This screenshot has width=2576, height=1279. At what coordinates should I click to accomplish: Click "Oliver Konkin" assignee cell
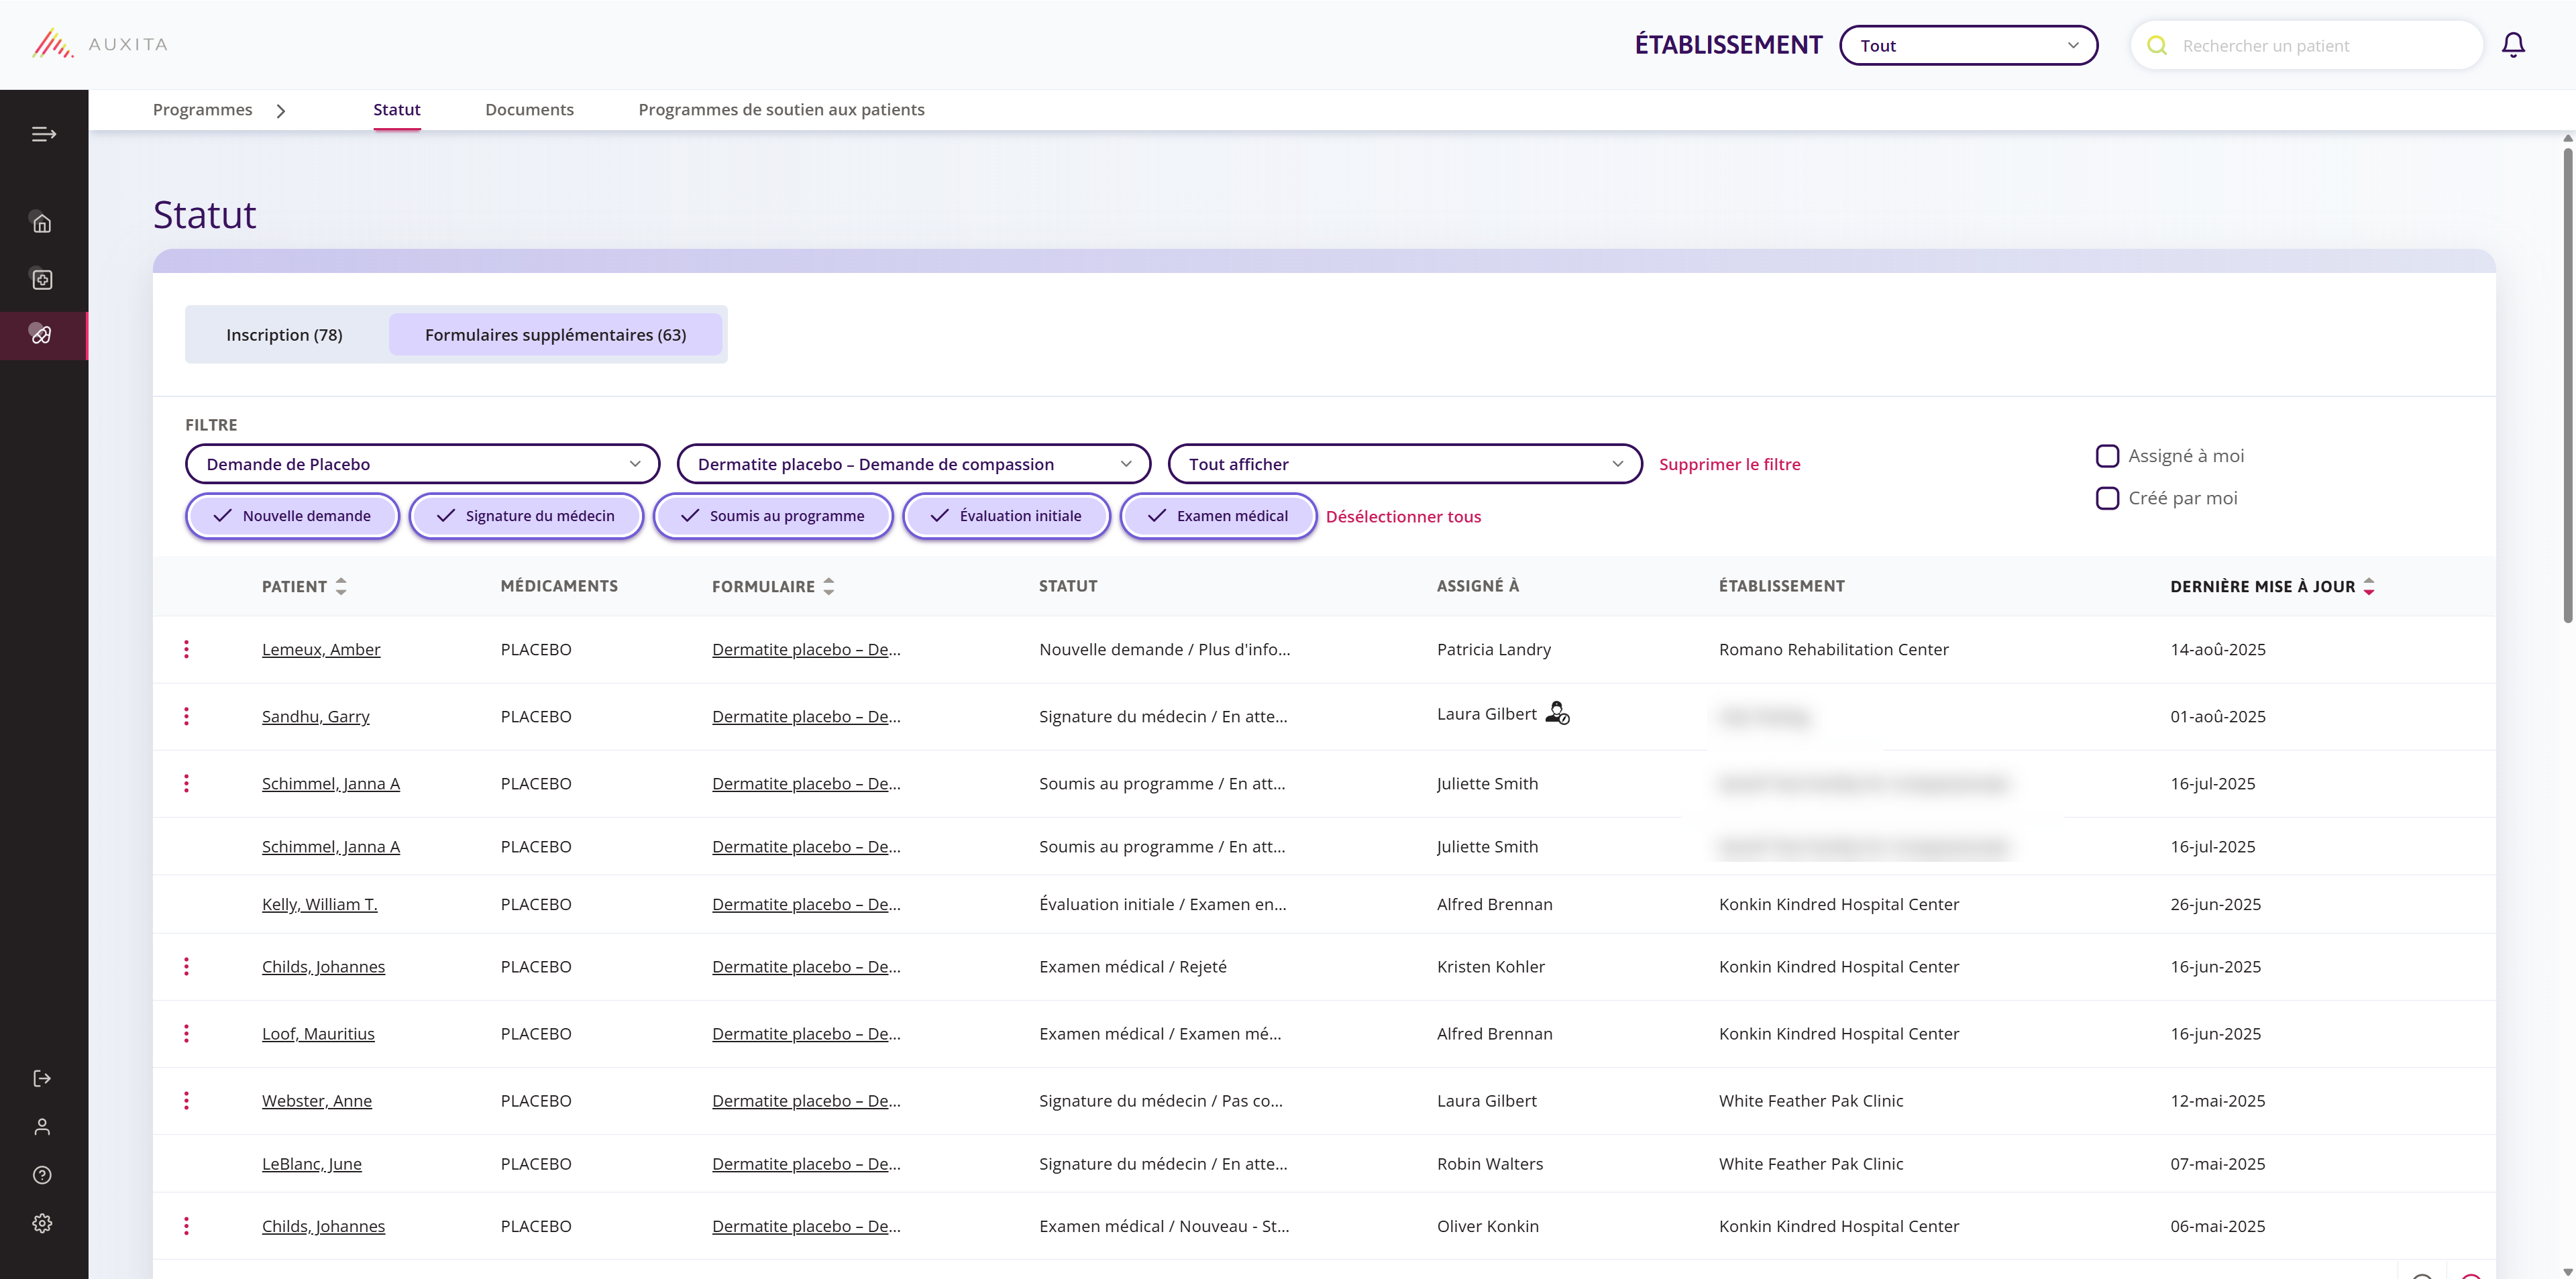[x=1487, y=1226]
